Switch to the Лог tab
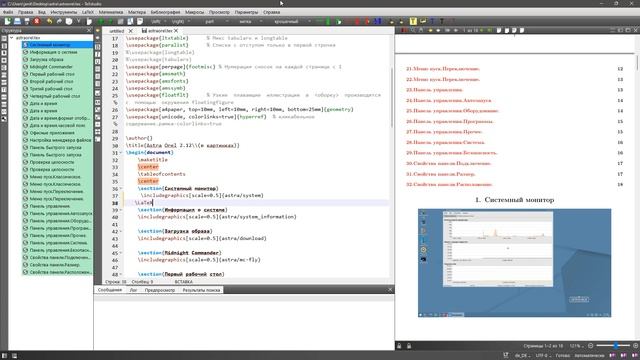 [133, 290]
